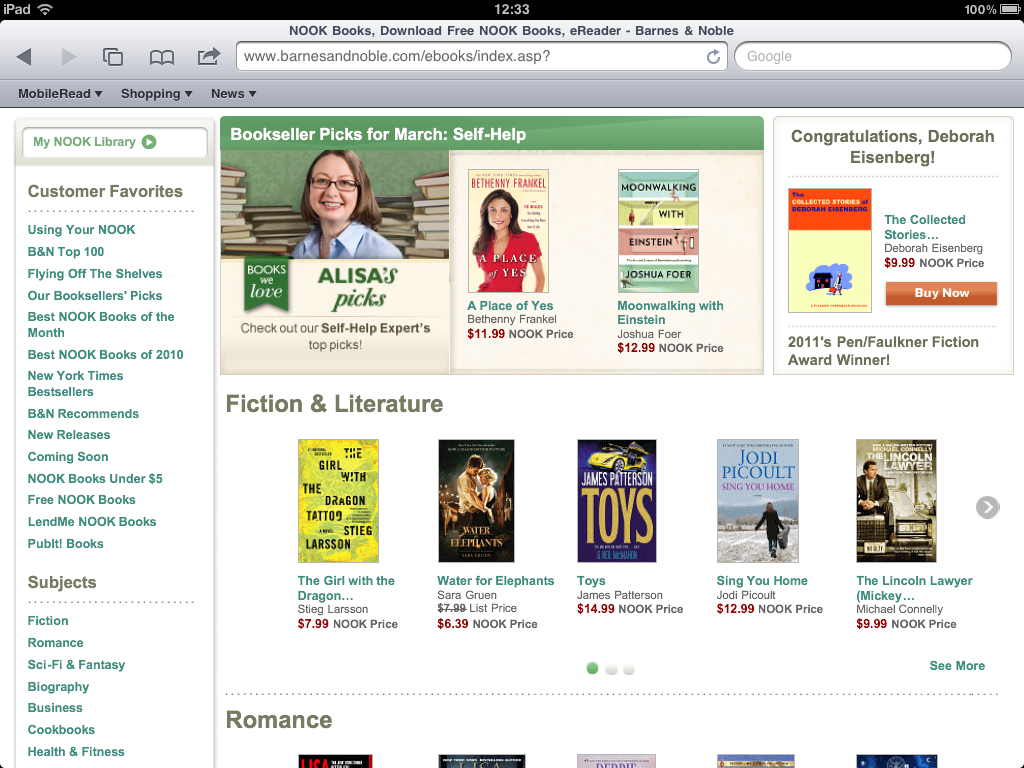Click A Place of Yes book cover

[508, 231]
